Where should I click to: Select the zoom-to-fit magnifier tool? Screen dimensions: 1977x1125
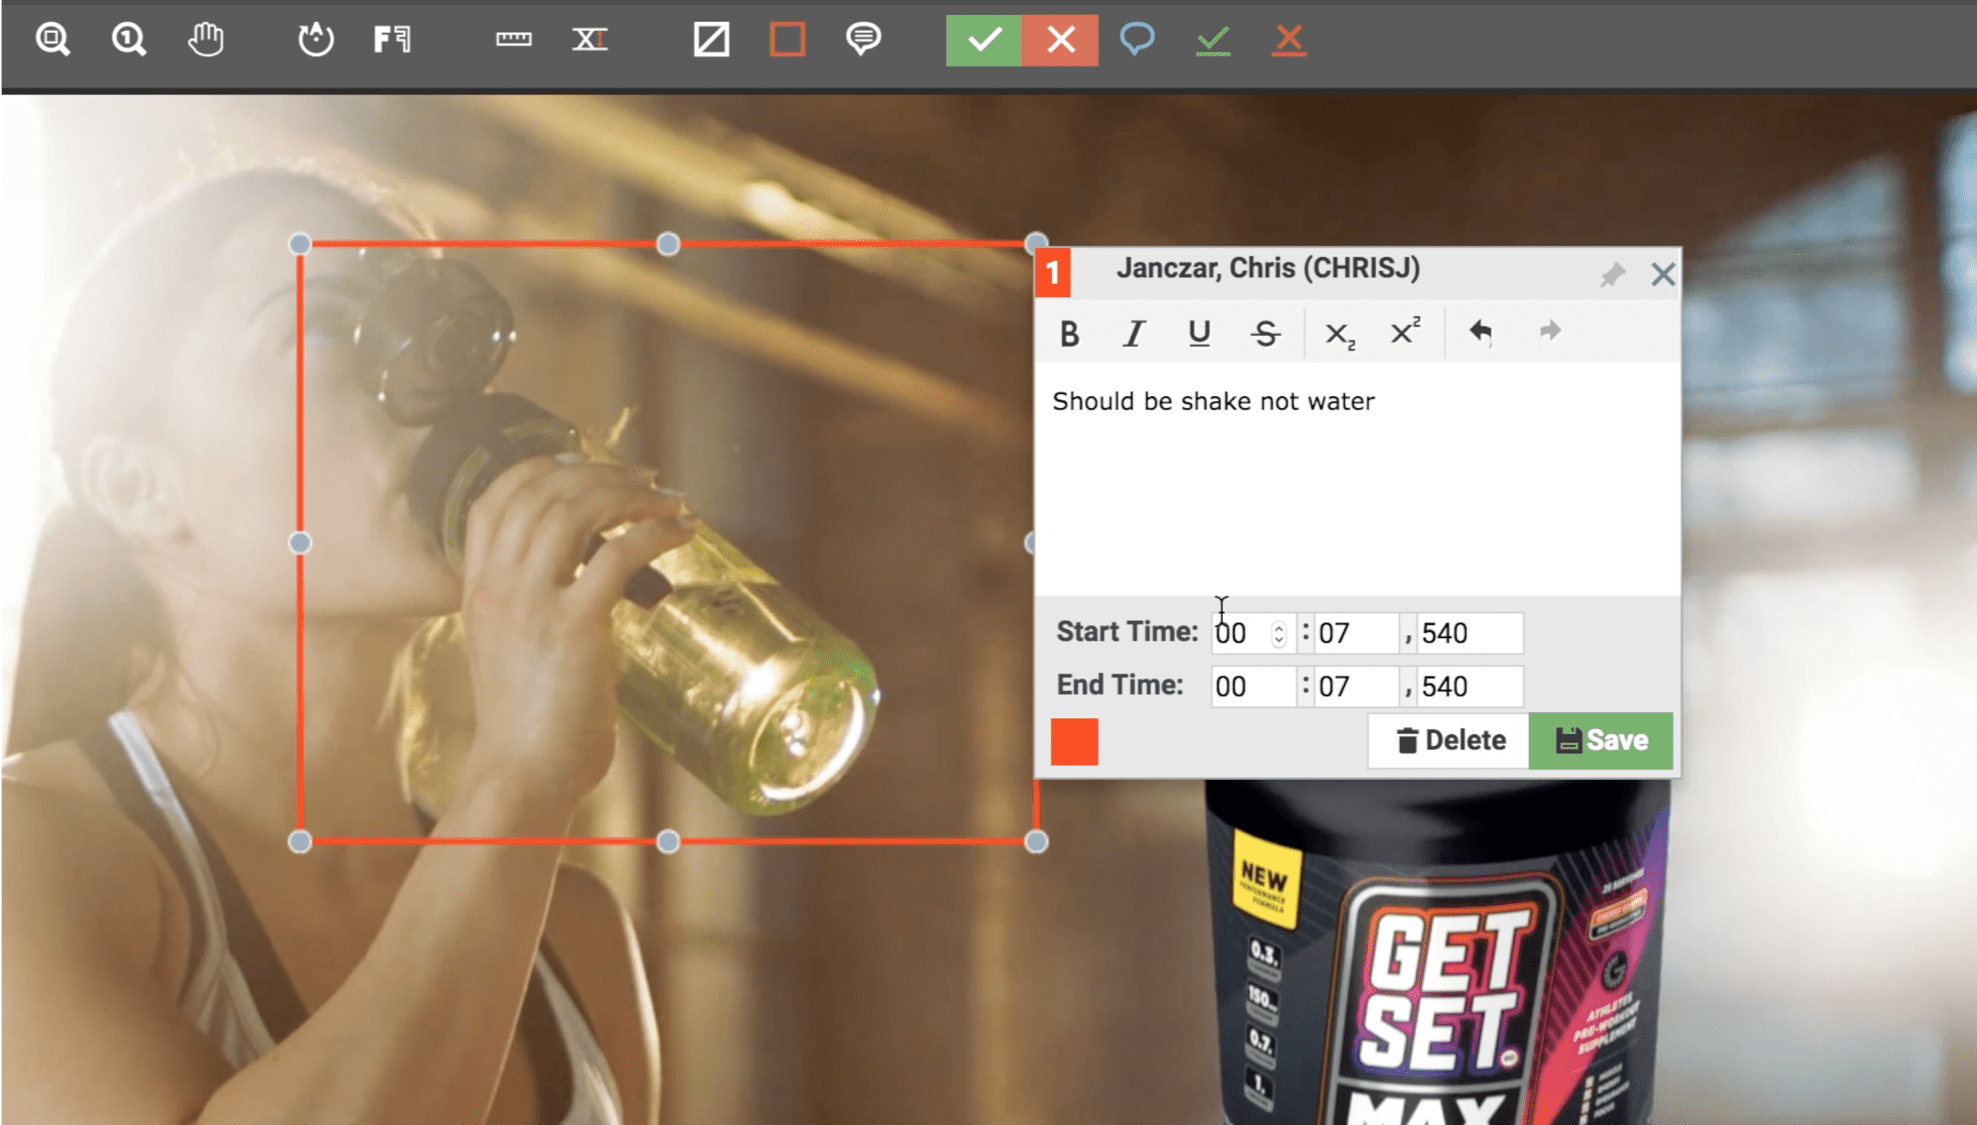pyautogui.click(x=52, y=39)
